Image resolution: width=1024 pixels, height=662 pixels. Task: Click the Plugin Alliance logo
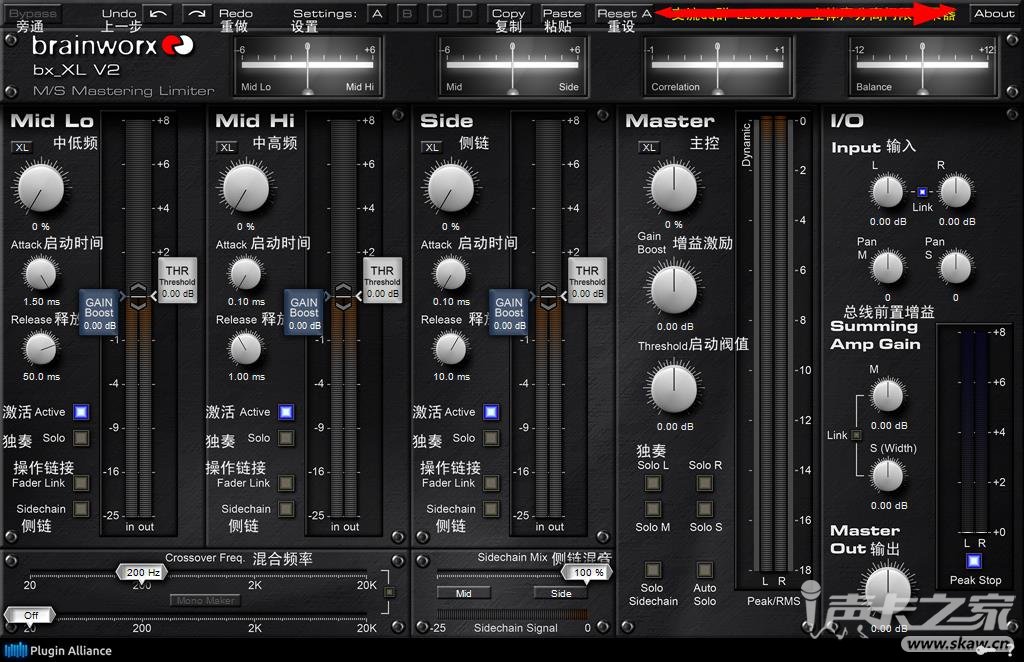tap(57, 650)
